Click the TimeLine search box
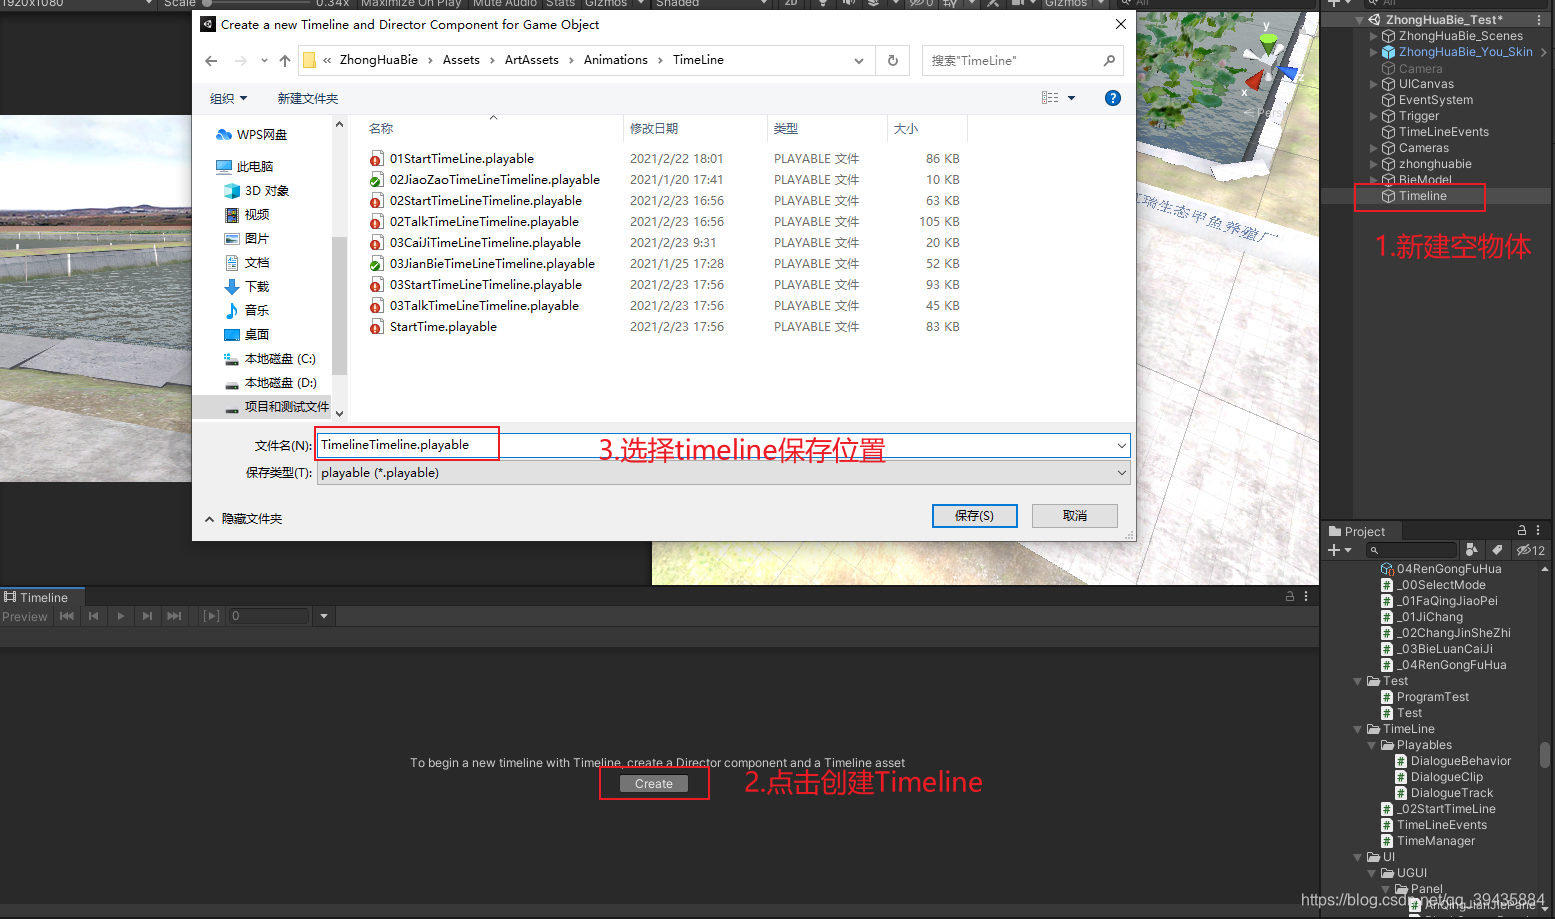The width and height of the screenshot is (1555, 919). pyautogui.click(x=1022, y=61)
